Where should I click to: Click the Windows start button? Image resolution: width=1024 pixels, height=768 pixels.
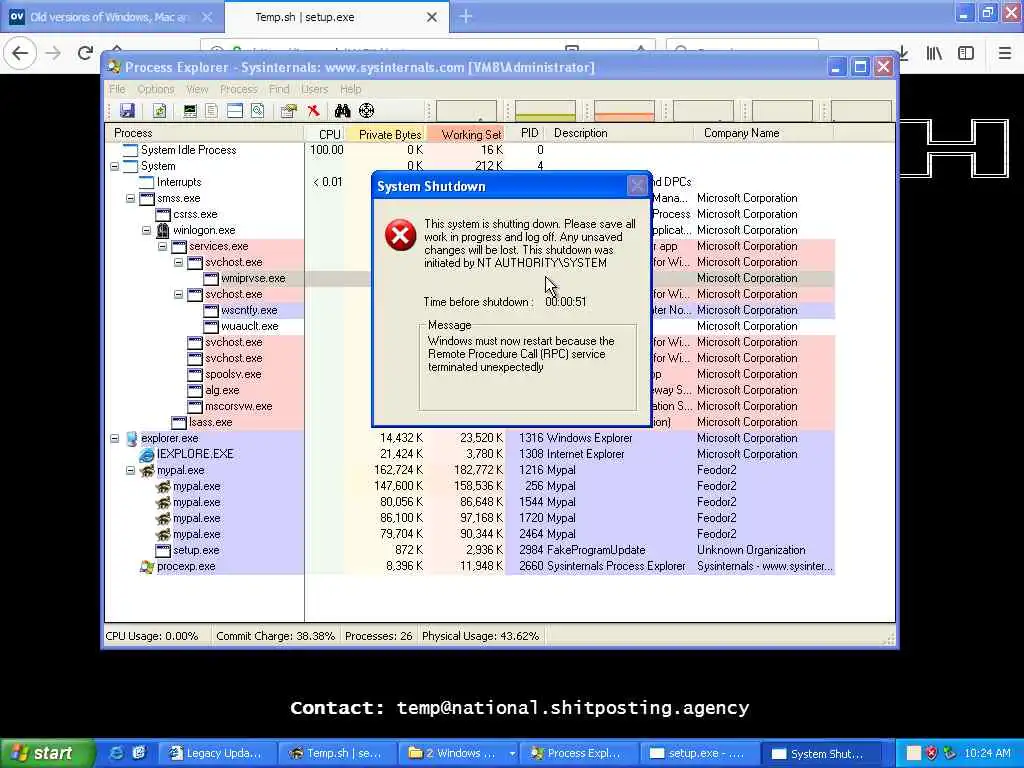coord(47,753)
